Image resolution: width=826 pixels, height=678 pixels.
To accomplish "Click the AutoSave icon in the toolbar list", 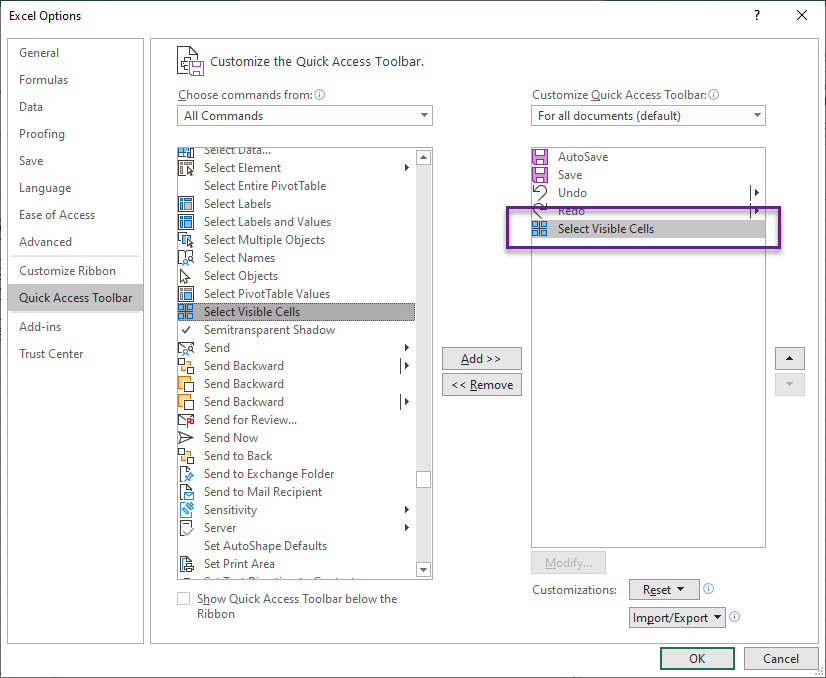I will point(540,157).
